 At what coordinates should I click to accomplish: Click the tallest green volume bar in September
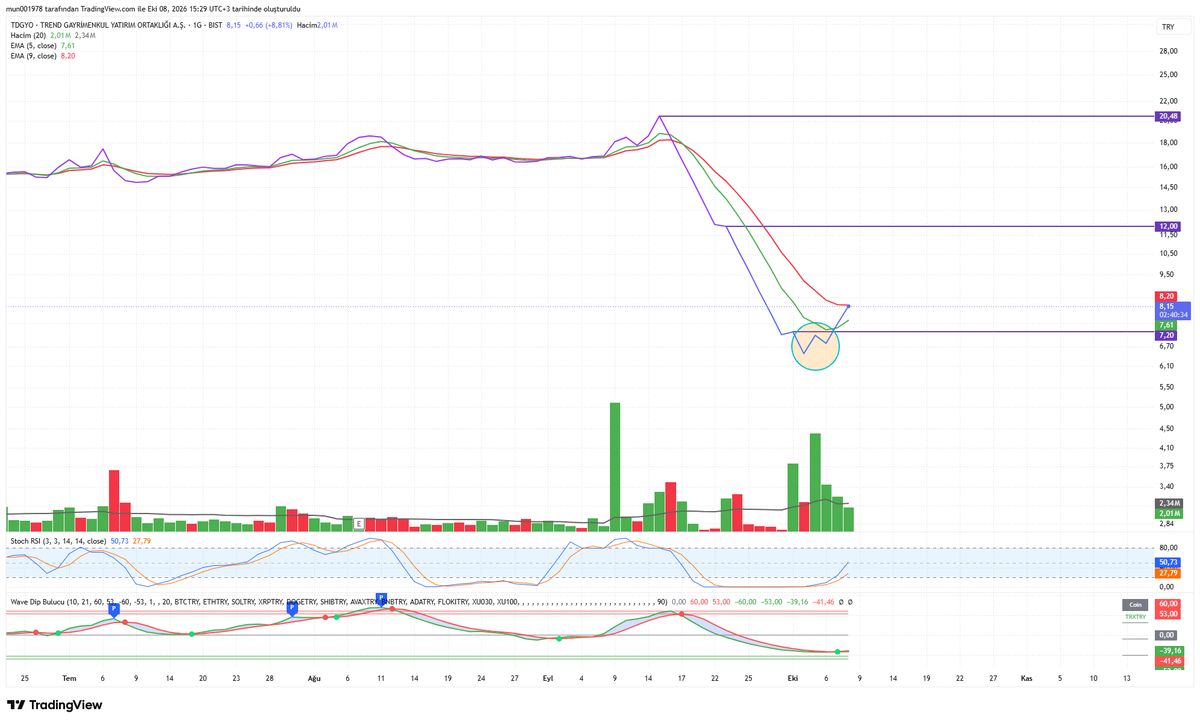click(x=615, y=466)
